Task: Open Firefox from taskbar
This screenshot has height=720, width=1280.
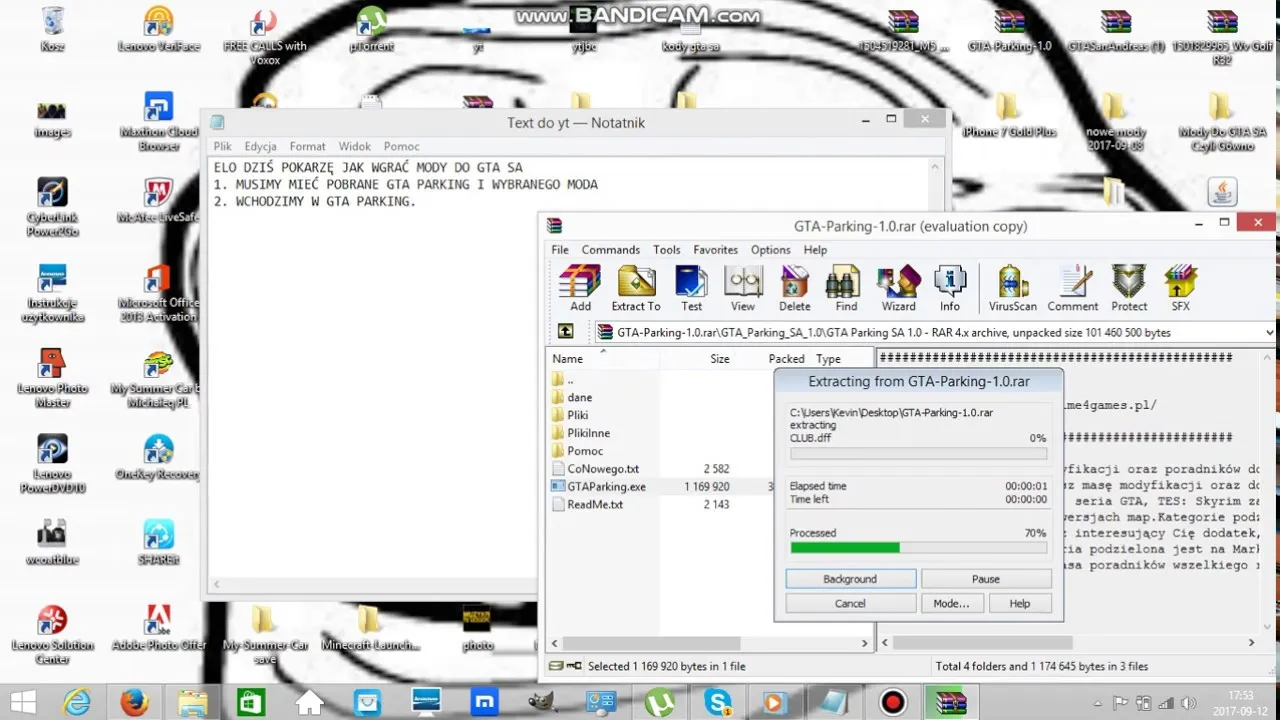Action: 134,702
